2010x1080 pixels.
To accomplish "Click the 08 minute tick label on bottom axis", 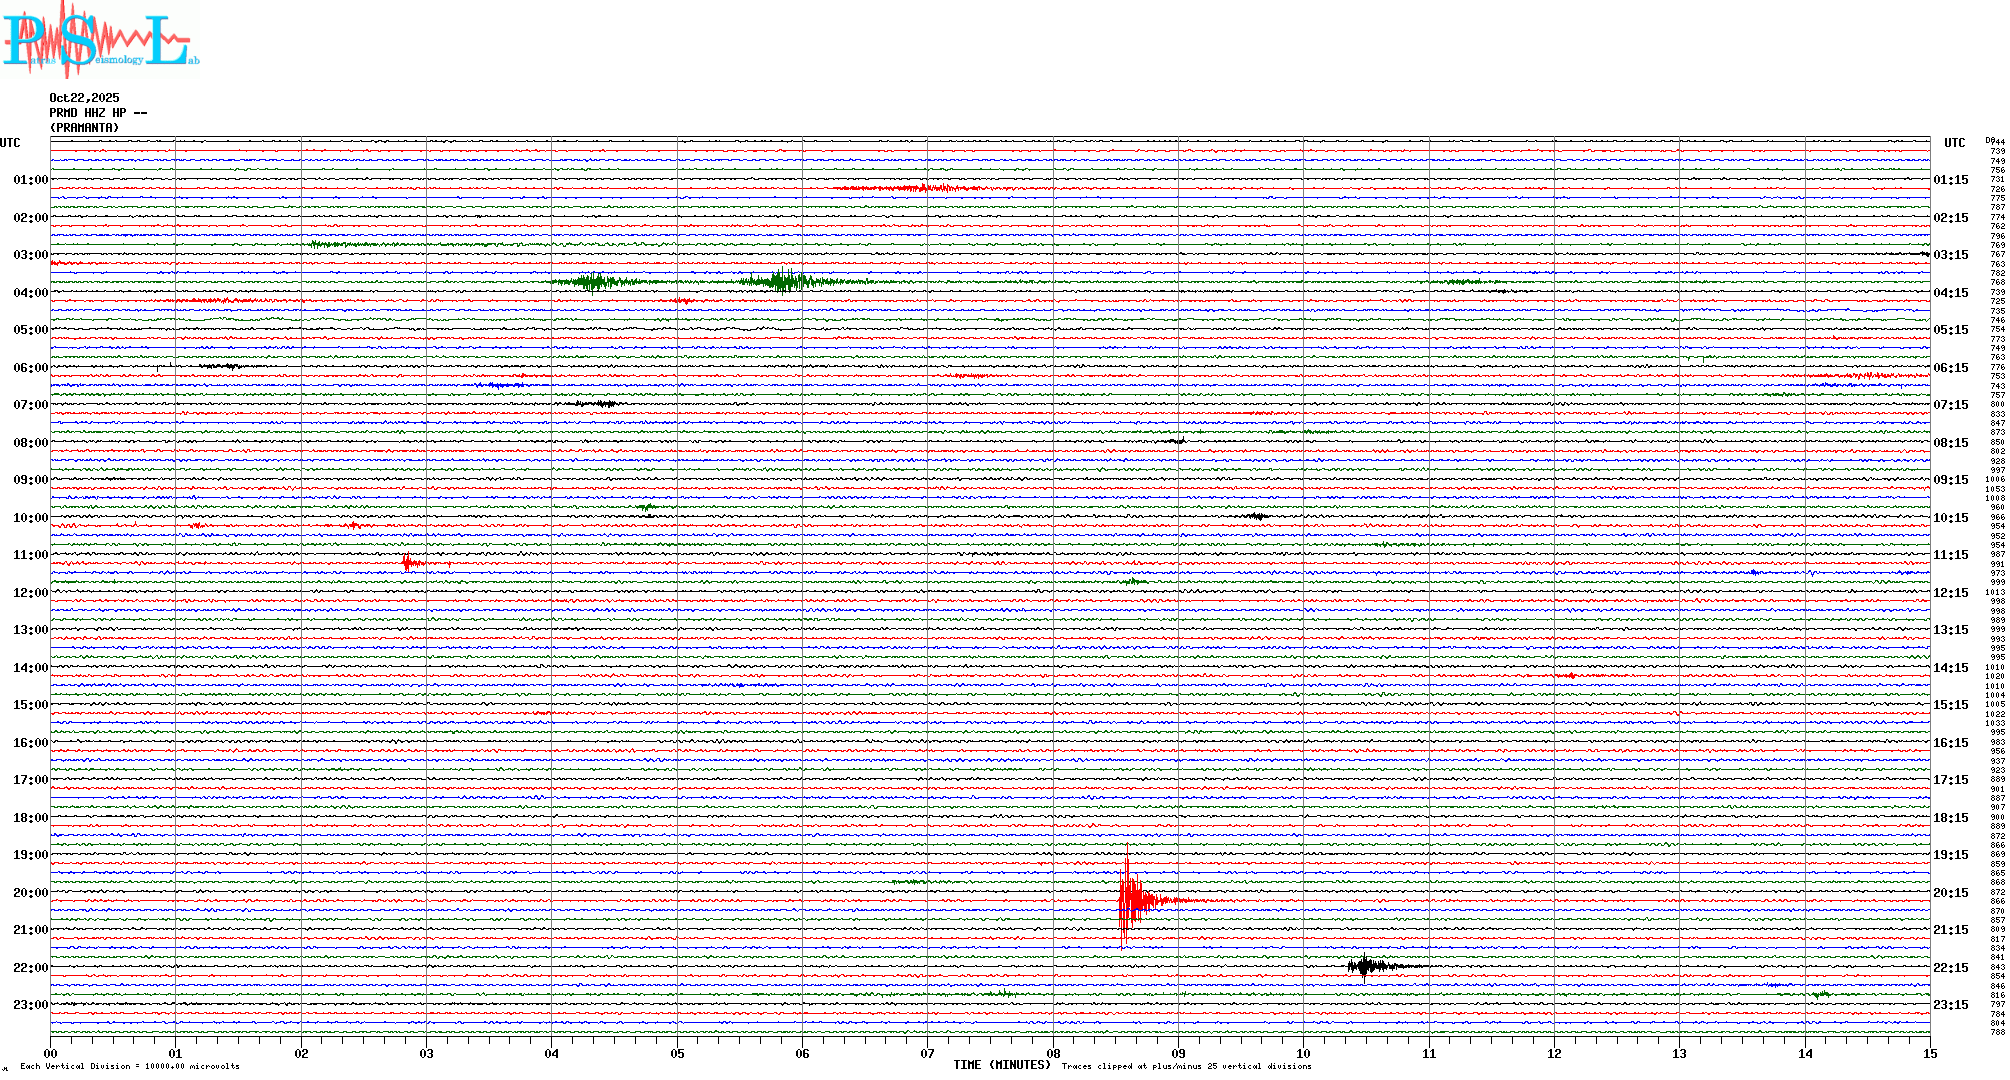I will (x=1053, y=1054).
